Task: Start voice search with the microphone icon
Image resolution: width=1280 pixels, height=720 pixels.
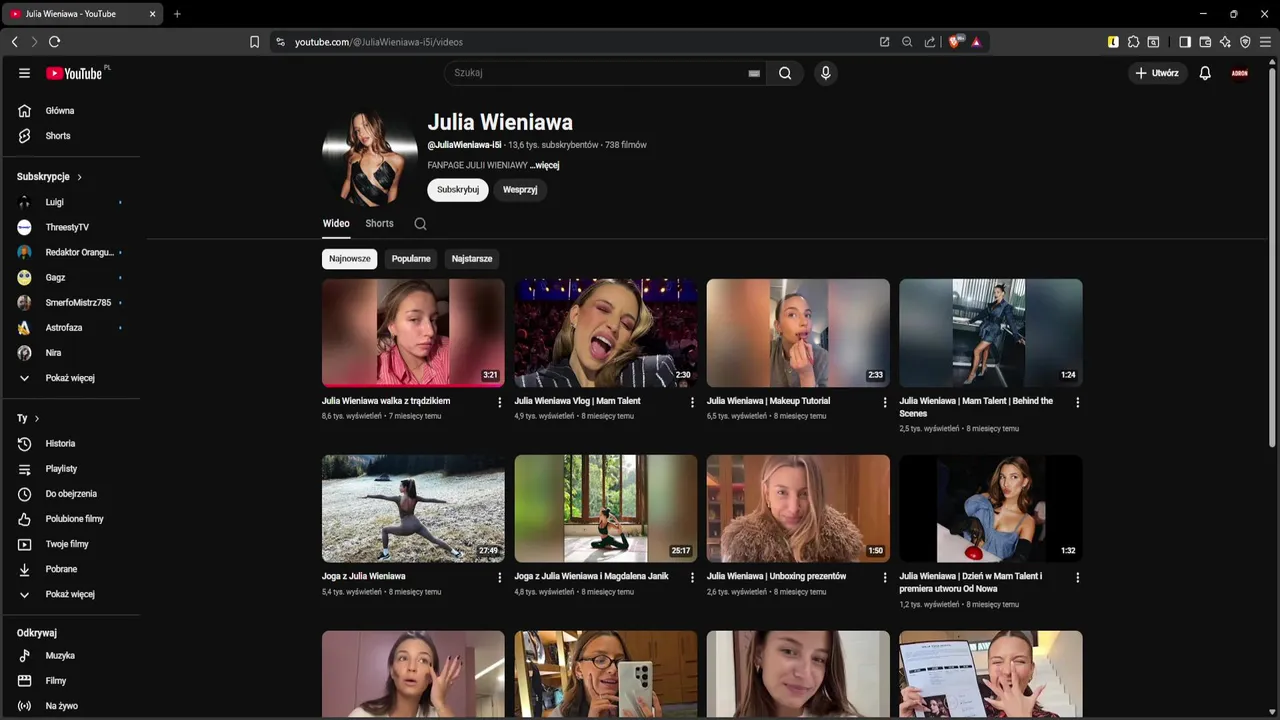Action: [825, 73]
